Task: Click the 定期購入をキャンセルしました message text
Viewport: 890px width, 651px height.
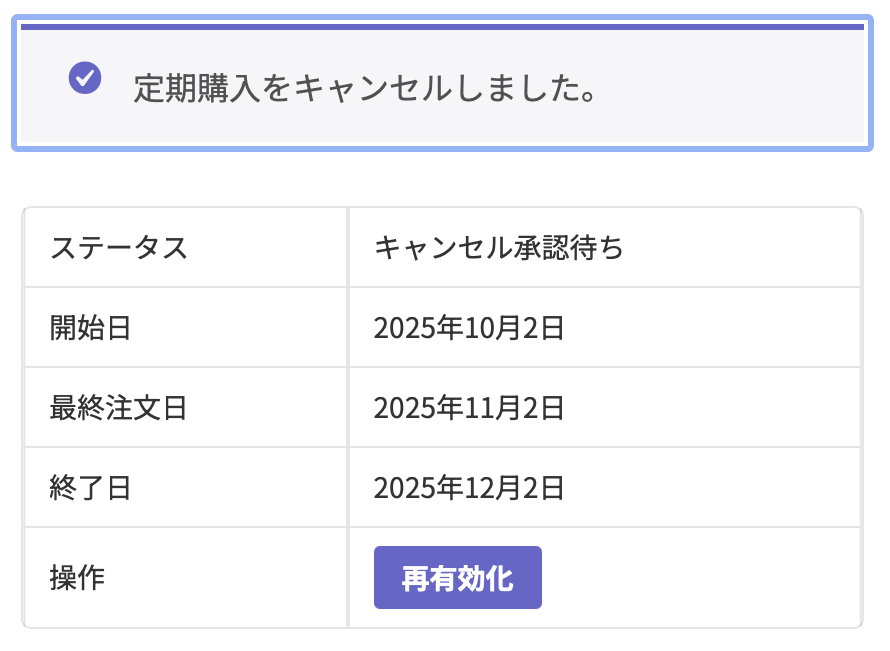Action: [365, 90]
